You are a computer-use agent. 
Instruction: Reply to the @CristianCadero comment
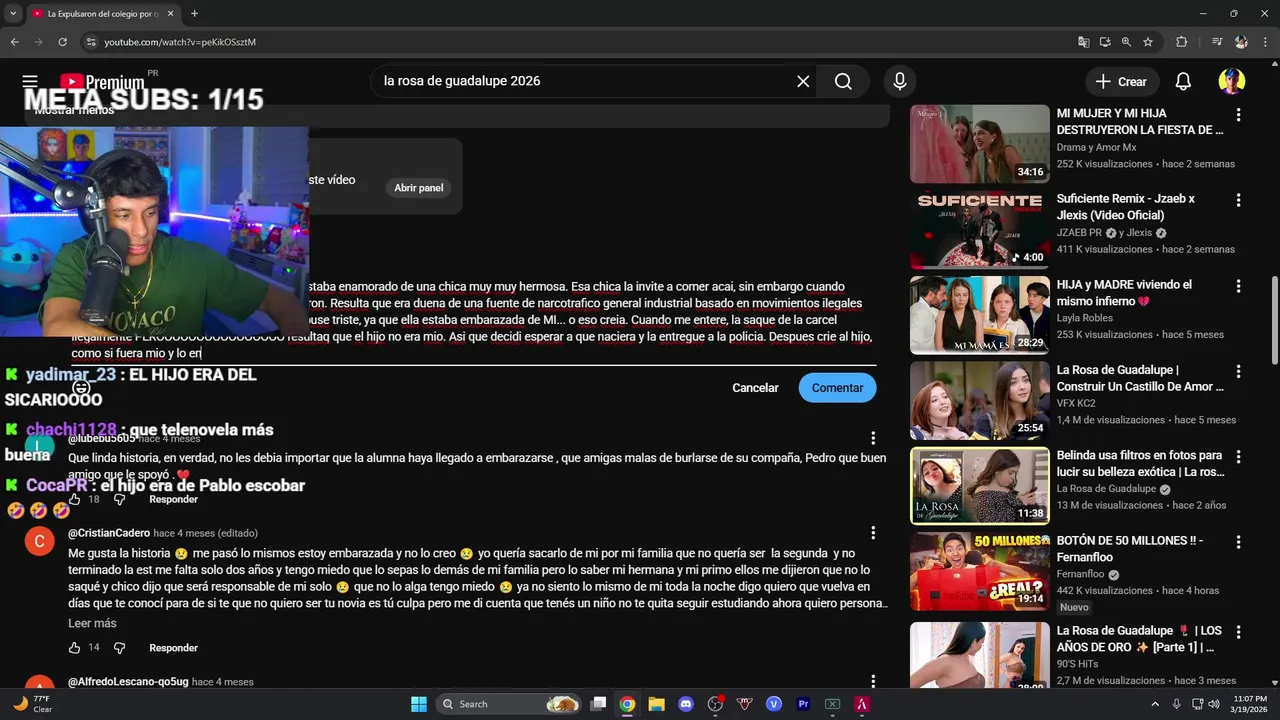coord(173,648)
